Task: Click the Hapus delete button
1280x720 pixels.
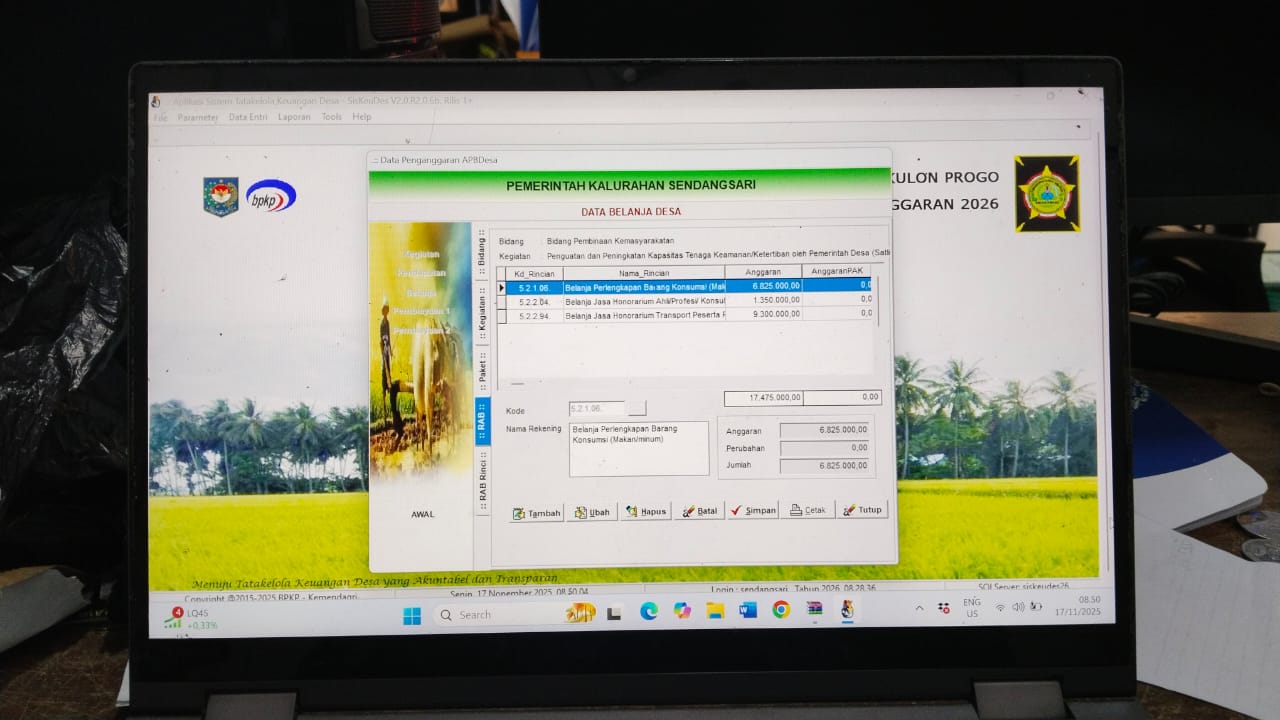Action: pyautogui.click(x=645, y=512)
